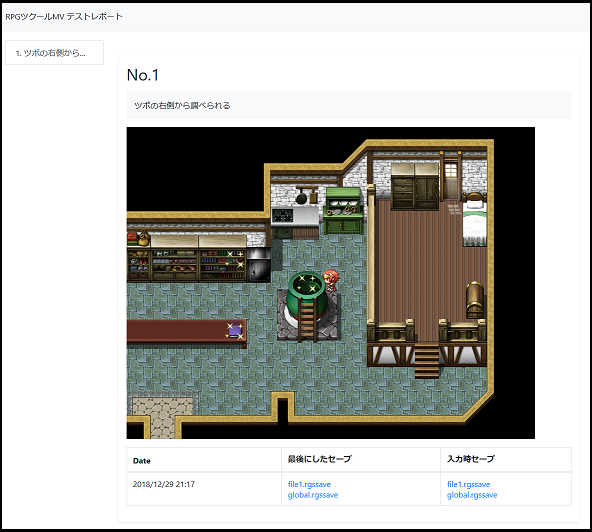Download file1.rgssave under 入力時セーブ

coord(469,484)
